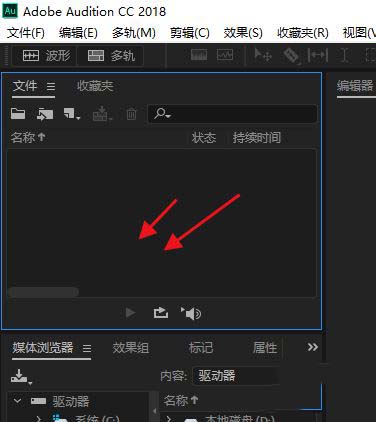The width and height of the screenshot is (376, 422).
Task: Switch to the 标记 tab
Action: 201,348
